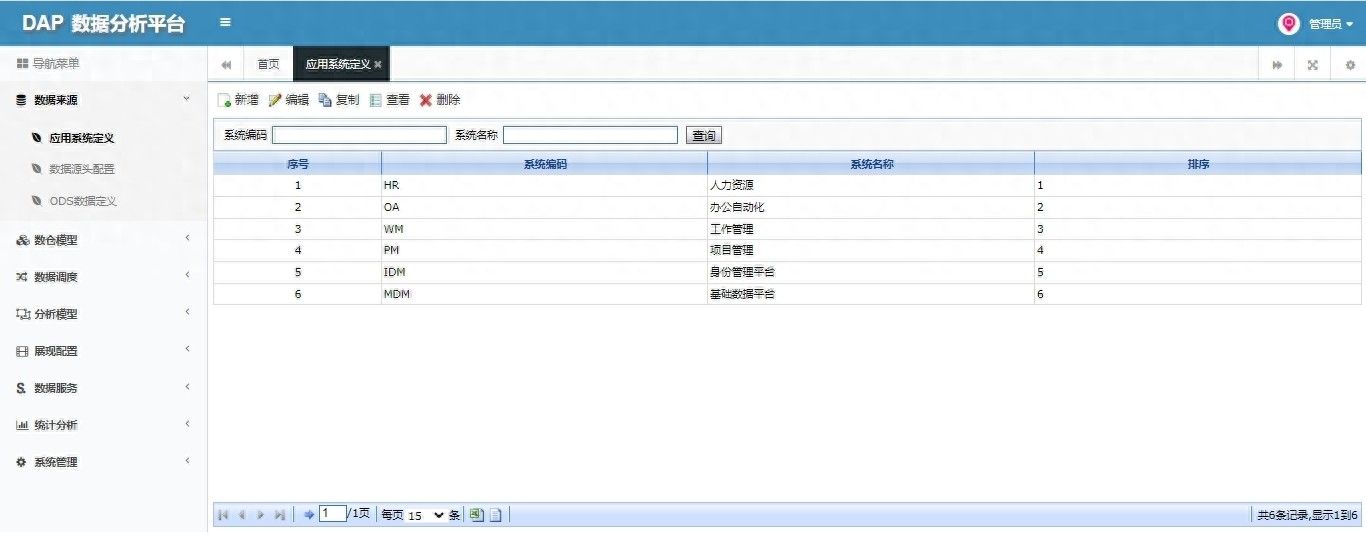Screen dimensions: 1366x533
Task: Select the OA code cell
Action: 545,207
